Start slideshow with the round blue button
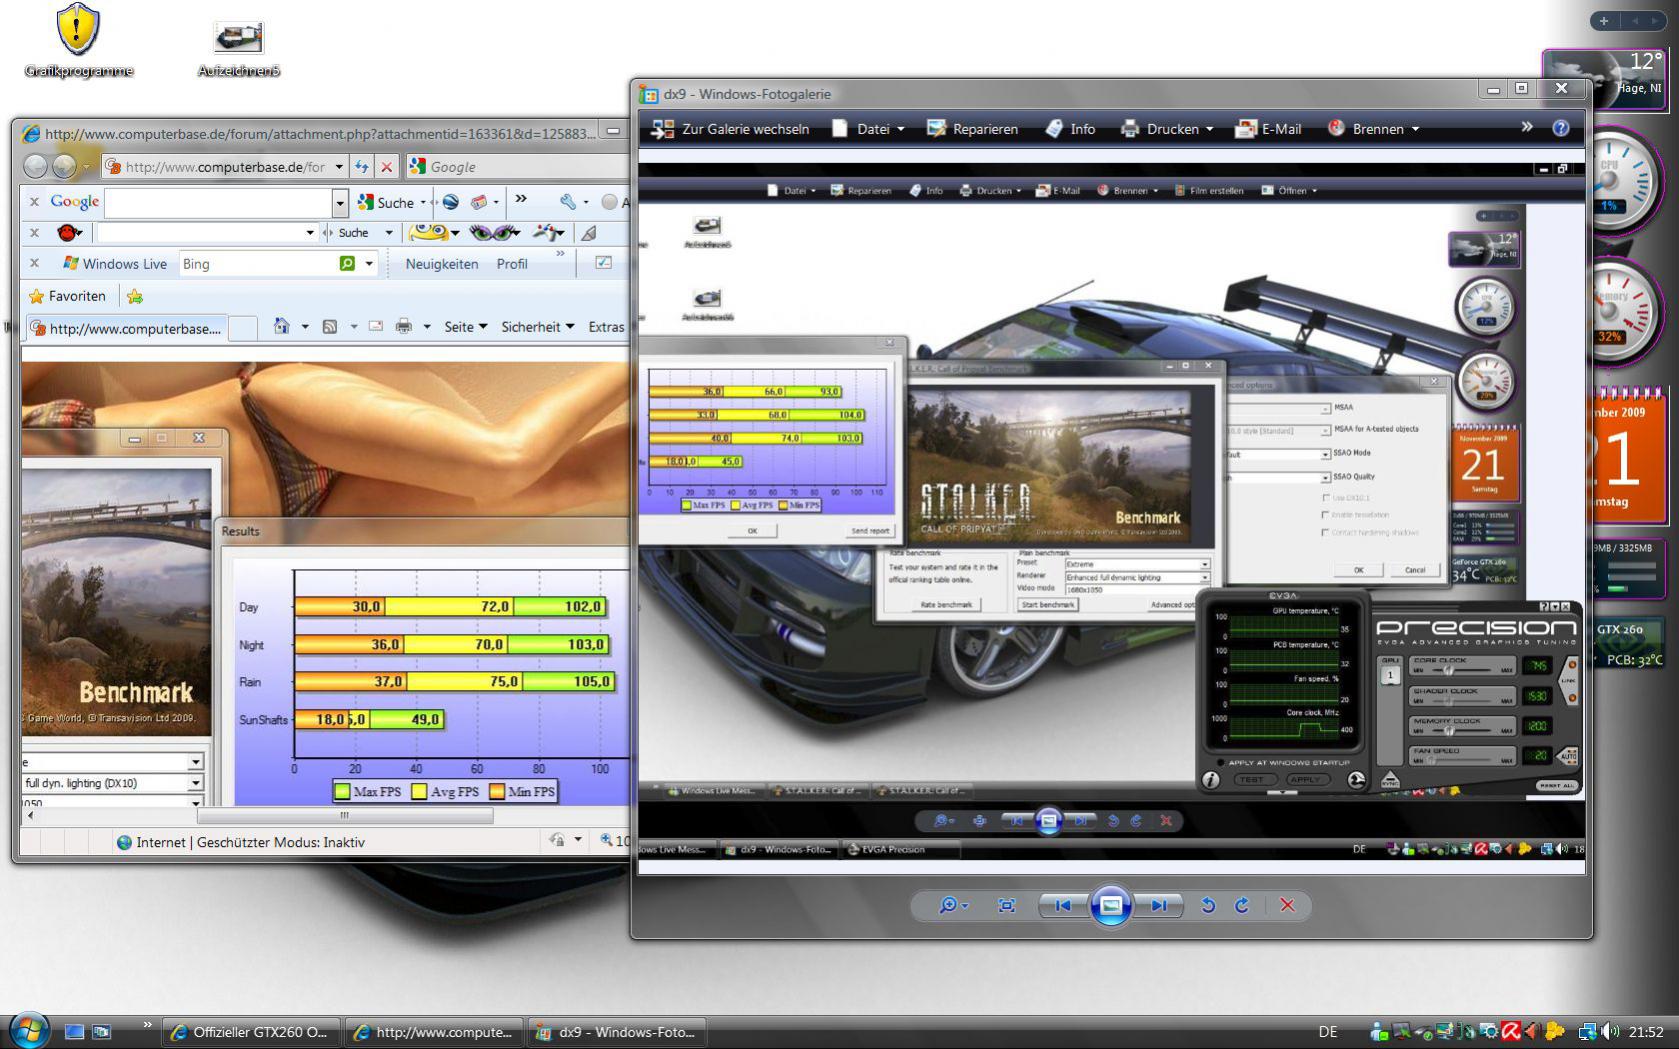 point(1110,905)
